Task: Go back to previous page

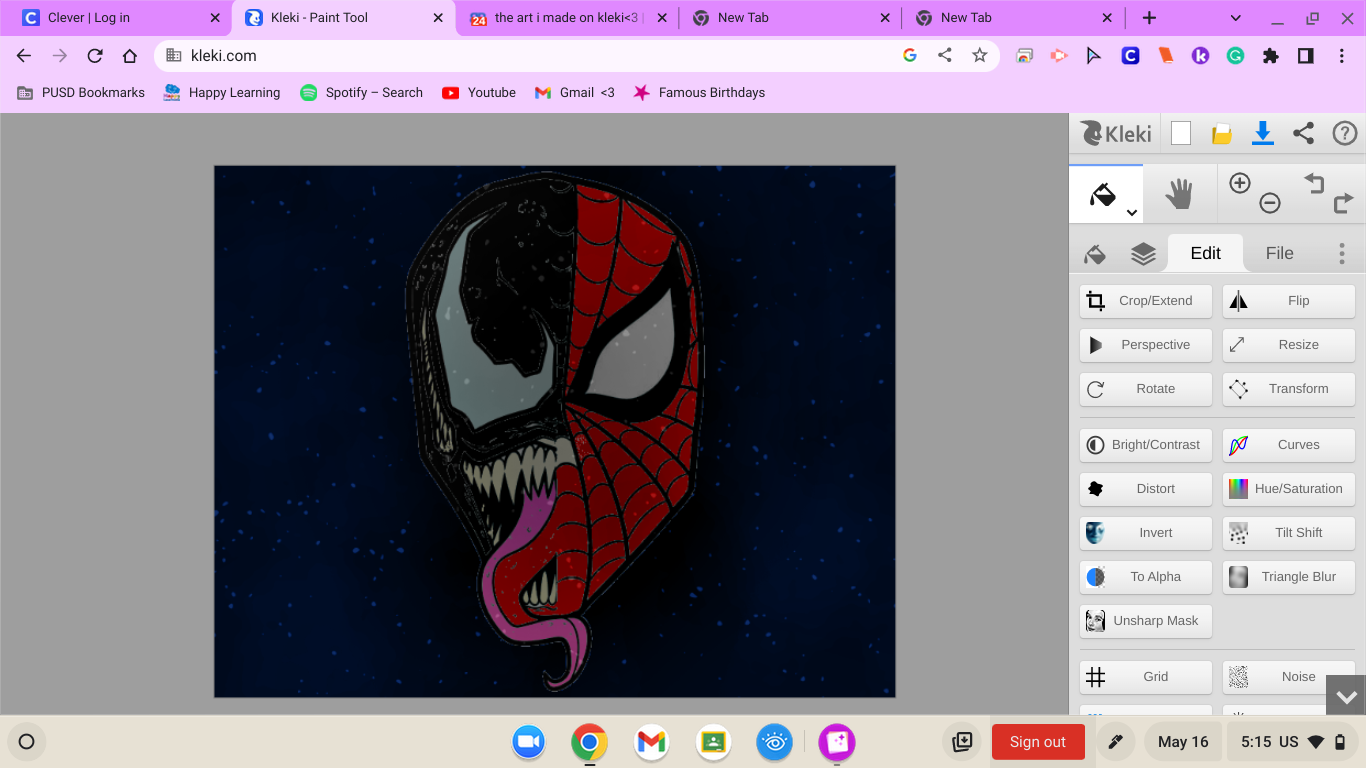Action: (24, 56)
